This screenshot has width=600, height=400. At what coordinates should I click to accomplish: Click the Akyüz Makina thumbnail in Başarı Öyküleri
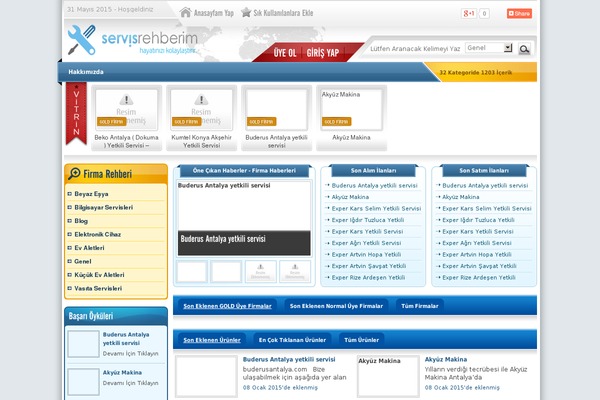tap(83, 382)
